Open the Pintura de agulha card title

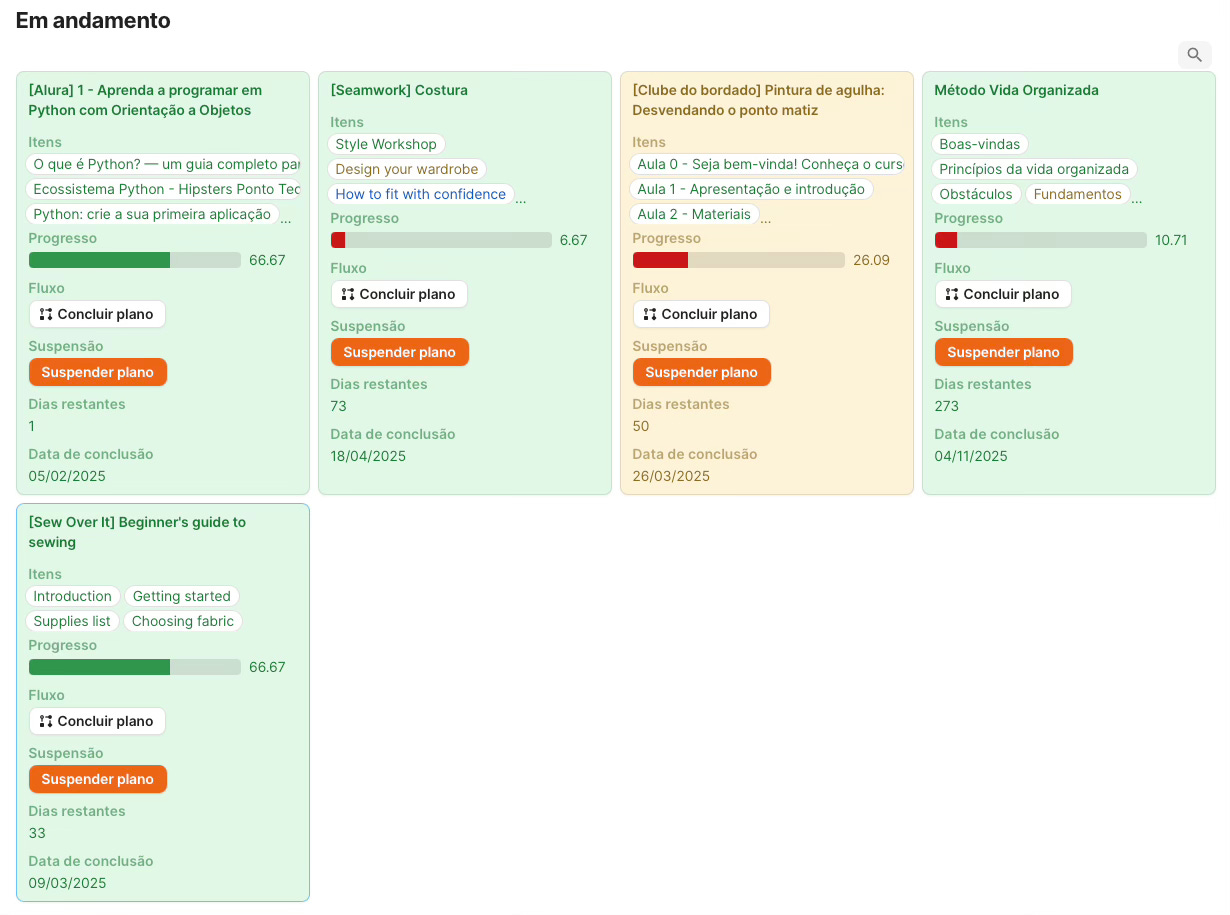pos(758,100)
